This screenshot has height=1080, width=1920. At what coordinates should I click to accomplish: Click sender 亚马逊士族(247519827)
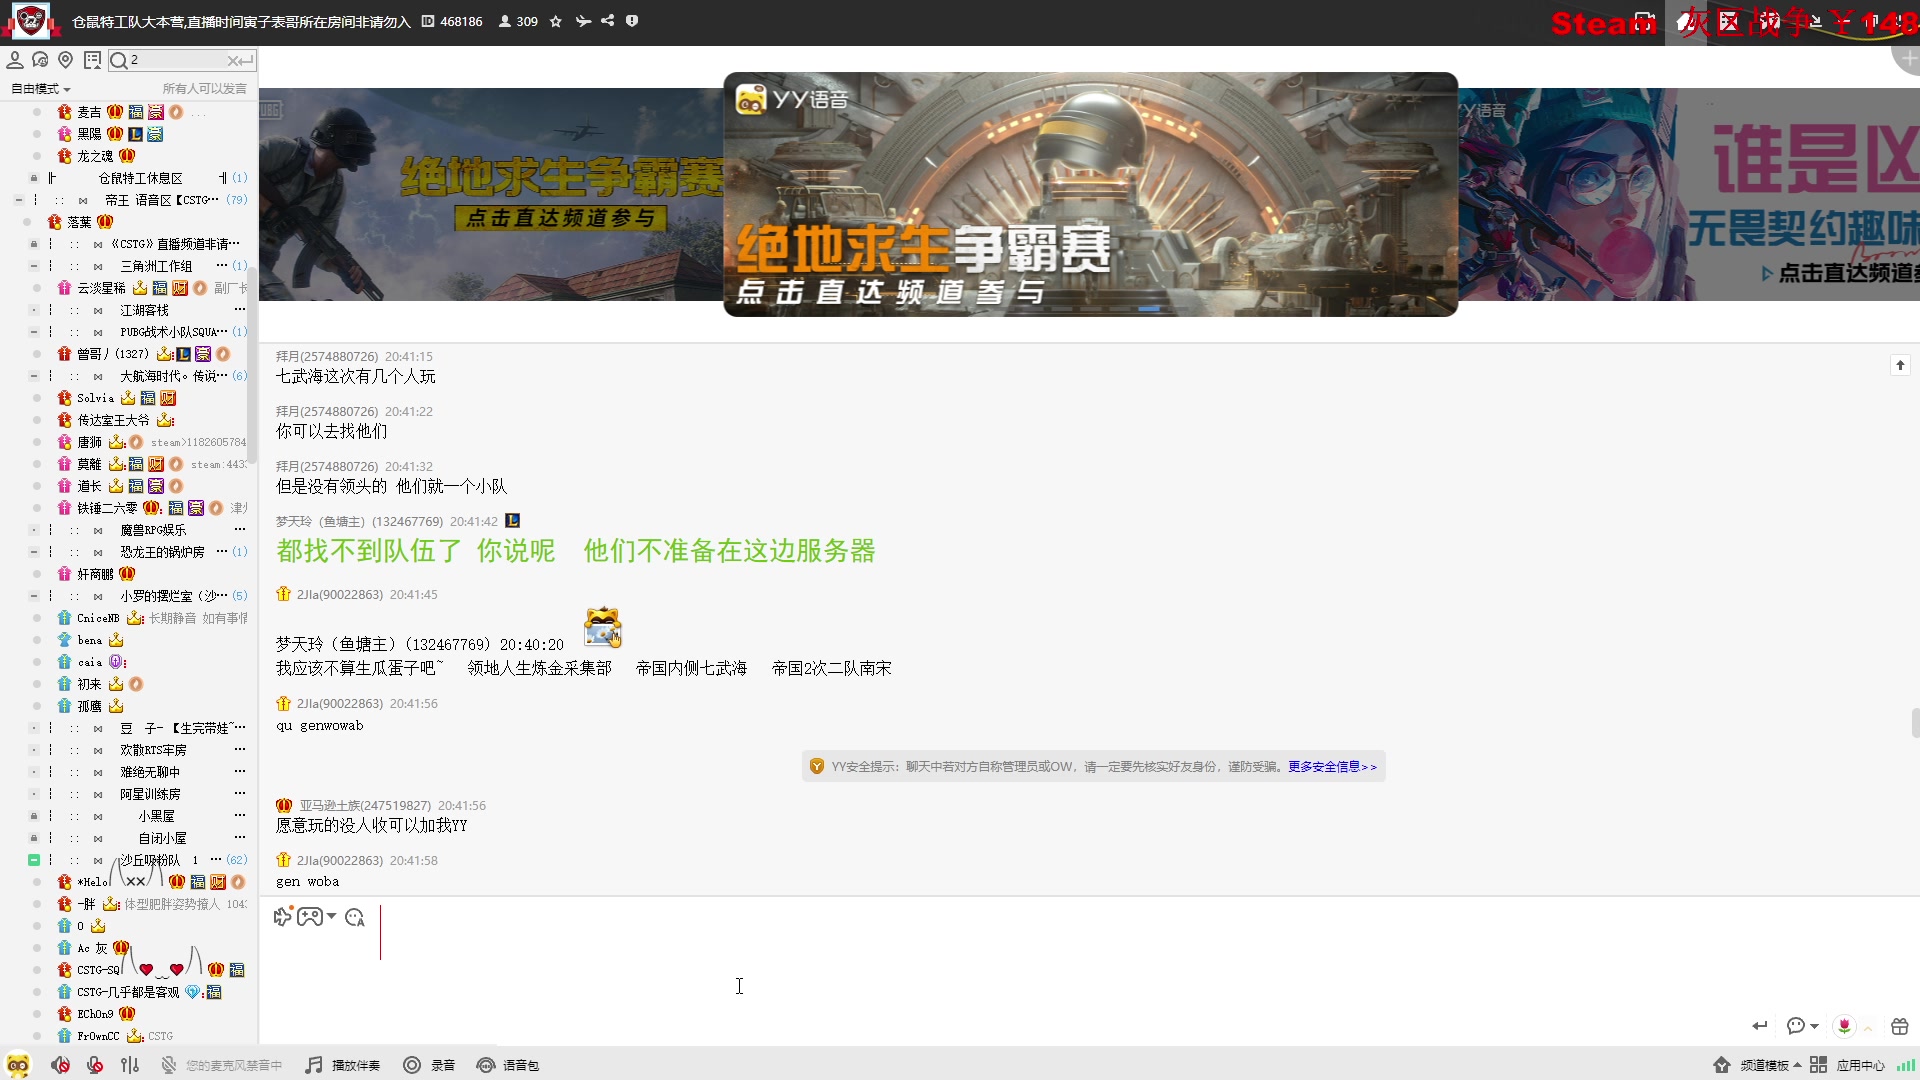365,806
